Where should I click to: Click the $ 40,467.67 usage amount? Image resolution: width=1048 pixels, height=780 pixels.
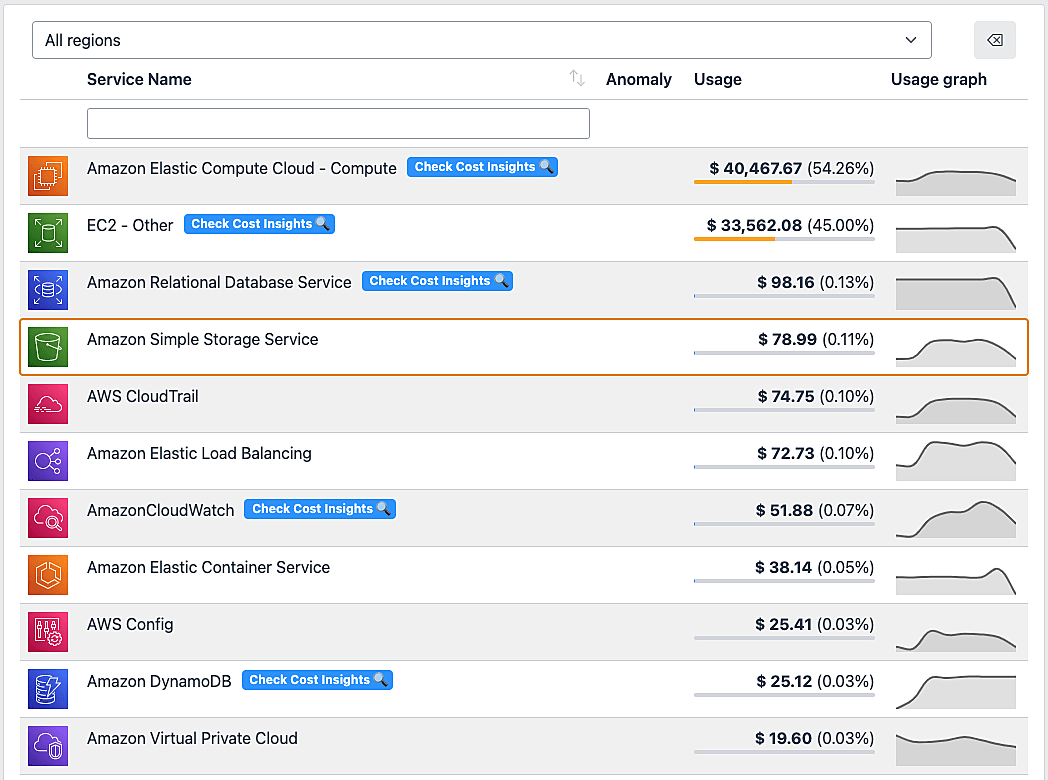tap(755, 168)
